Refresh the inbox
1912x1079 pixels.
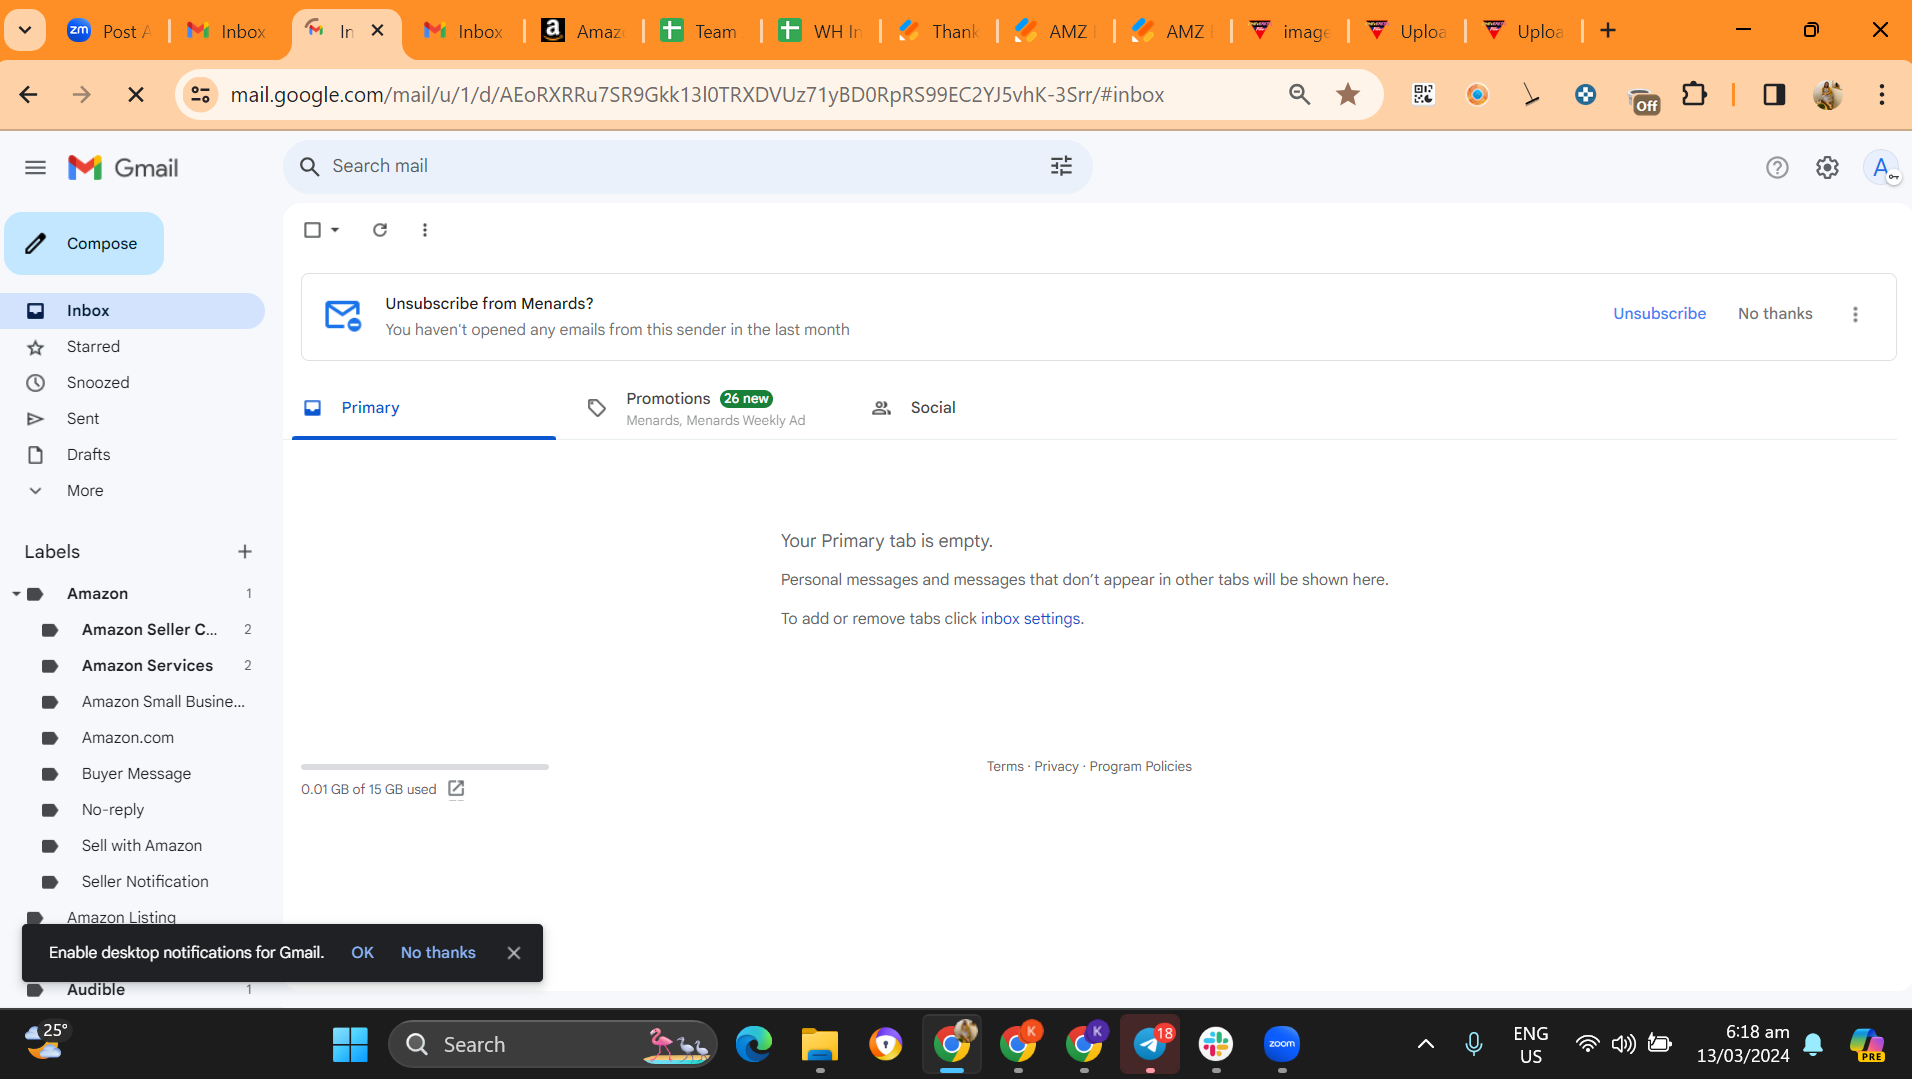pyautogui.click(x=380, y=230)
